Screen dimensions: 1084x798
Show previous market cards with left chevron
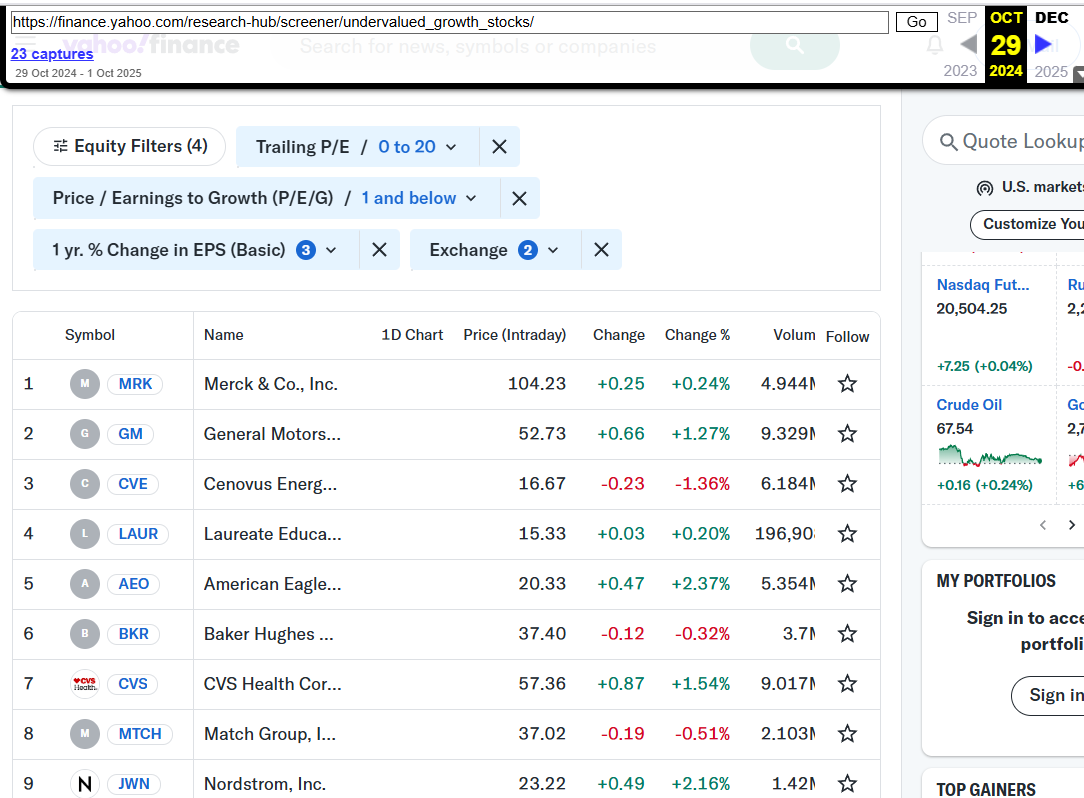[1043, 525]
